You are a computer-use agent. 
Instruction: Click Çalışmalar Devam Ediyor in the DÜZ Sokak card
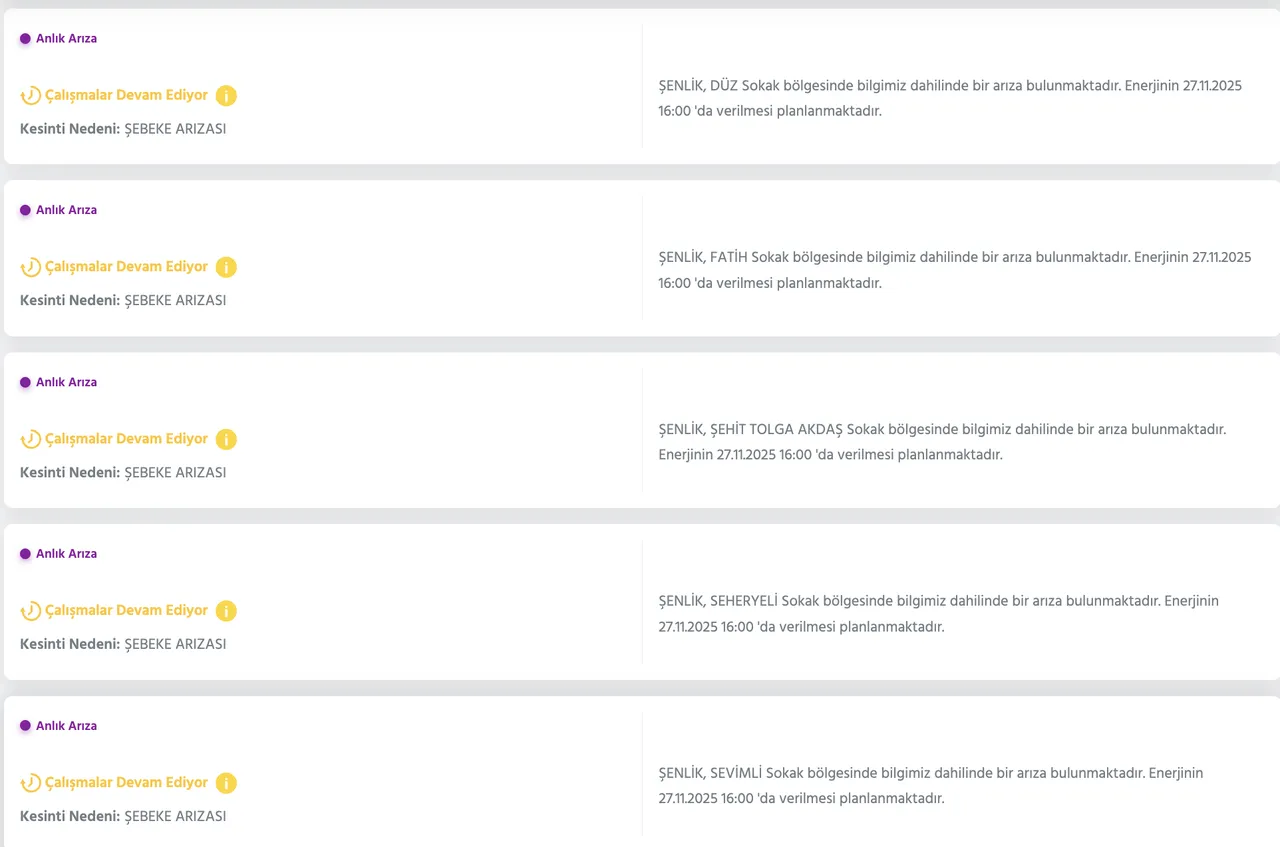tap(126, 96)
